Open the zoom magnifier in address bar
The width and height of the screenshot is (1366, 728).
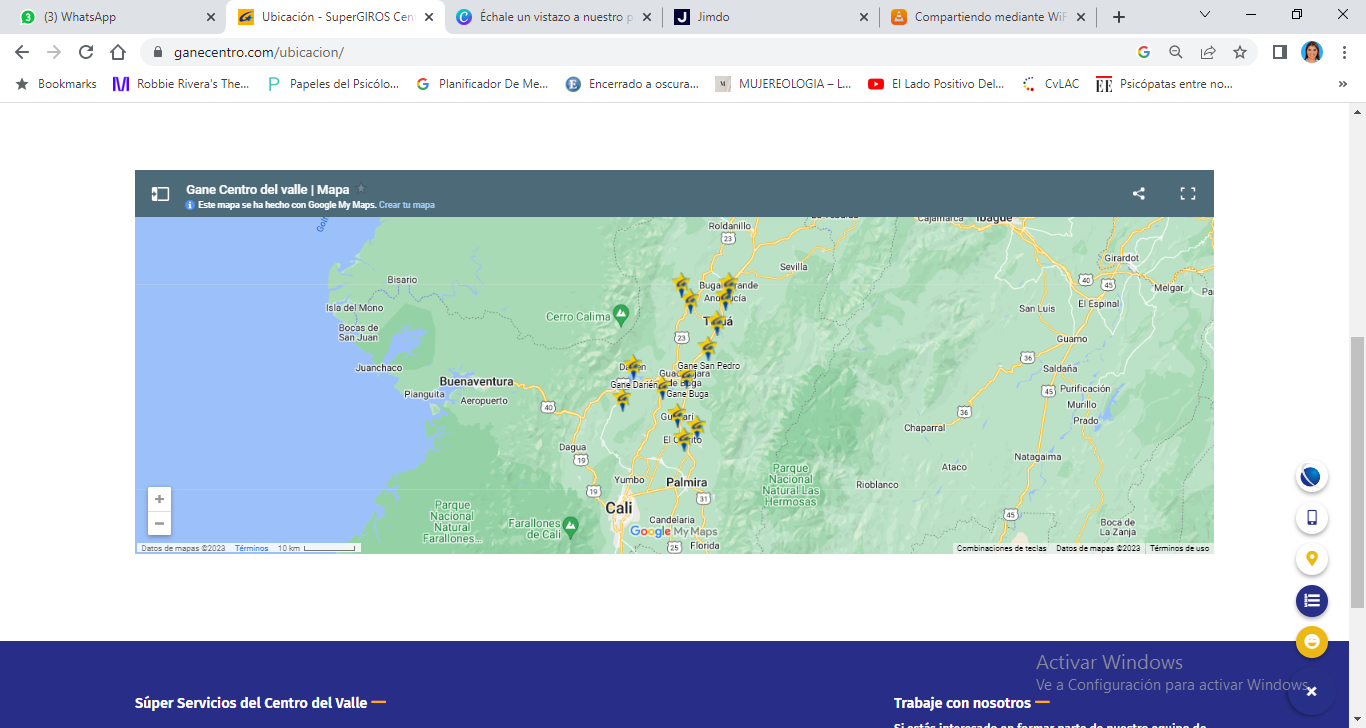1176,52
